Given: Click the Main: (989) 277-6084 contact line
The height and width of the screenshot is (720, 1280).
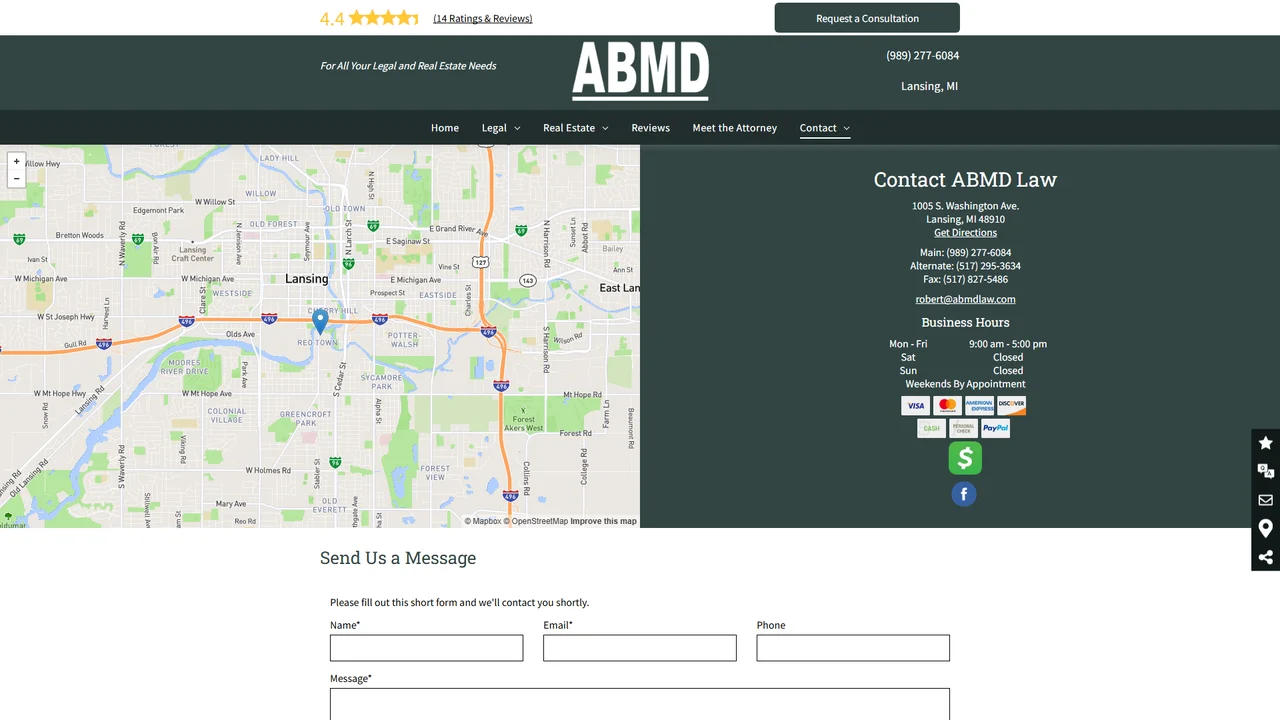Looking at the screenshot, I should click(x=966, y=253).
